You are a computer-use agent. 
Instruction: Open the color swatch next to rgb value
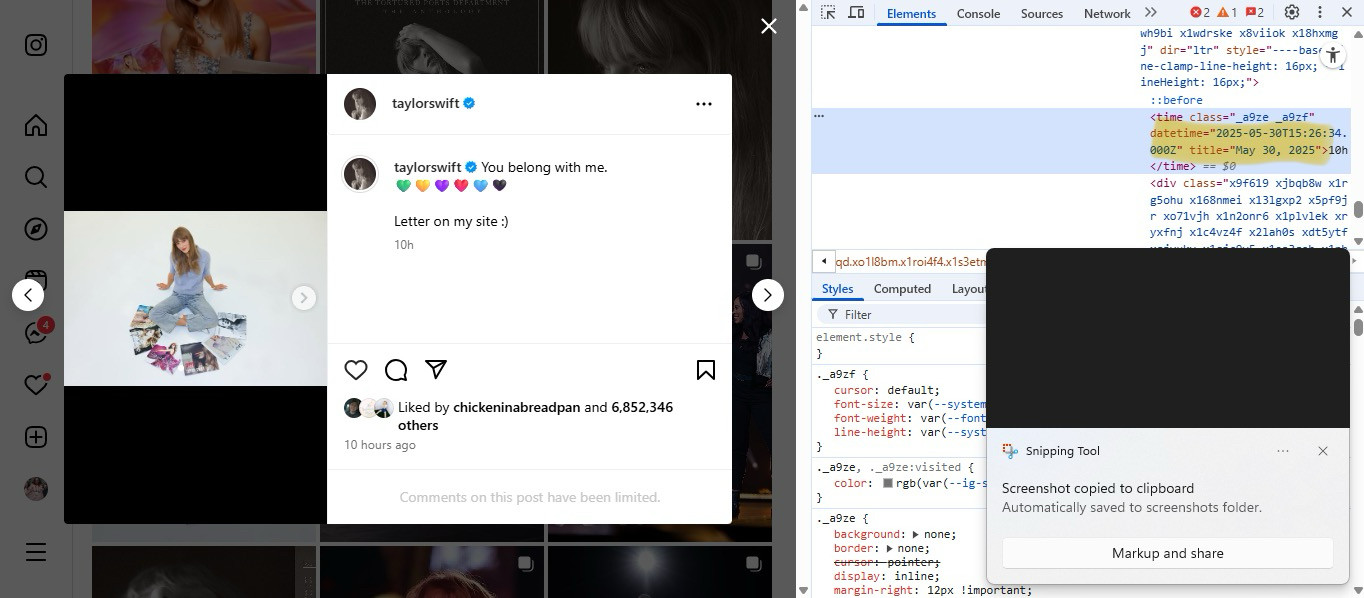(887, 483)
